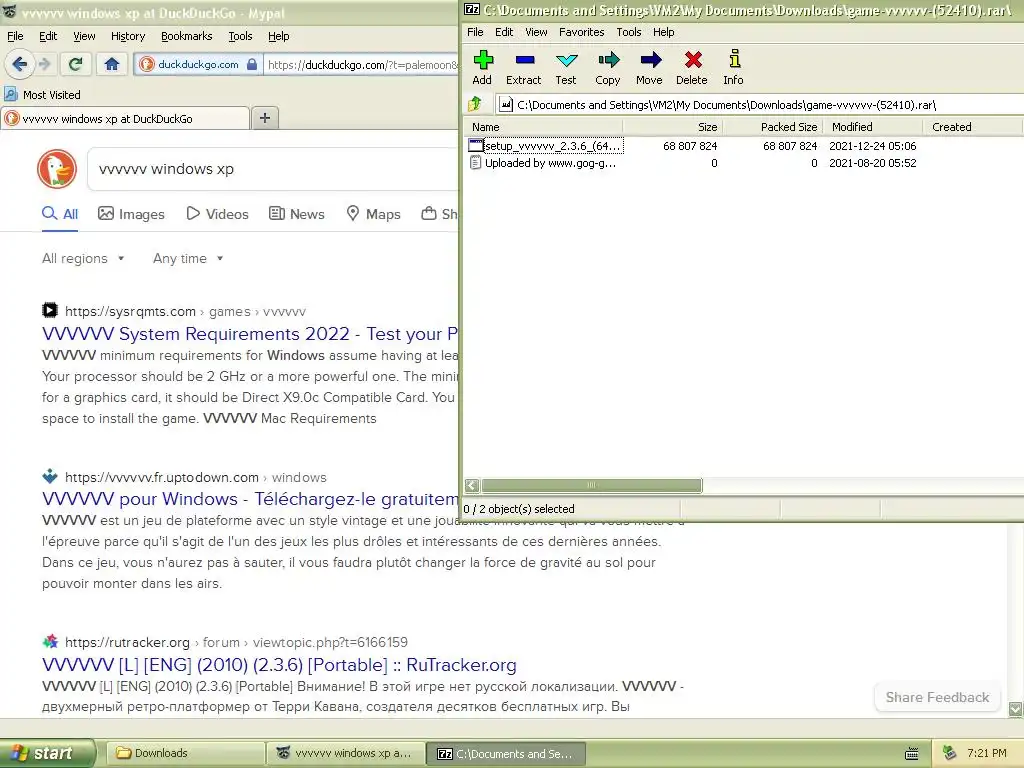Click the uptodown result favicon
Screen dimensions: 1024x768
(50, 475)
